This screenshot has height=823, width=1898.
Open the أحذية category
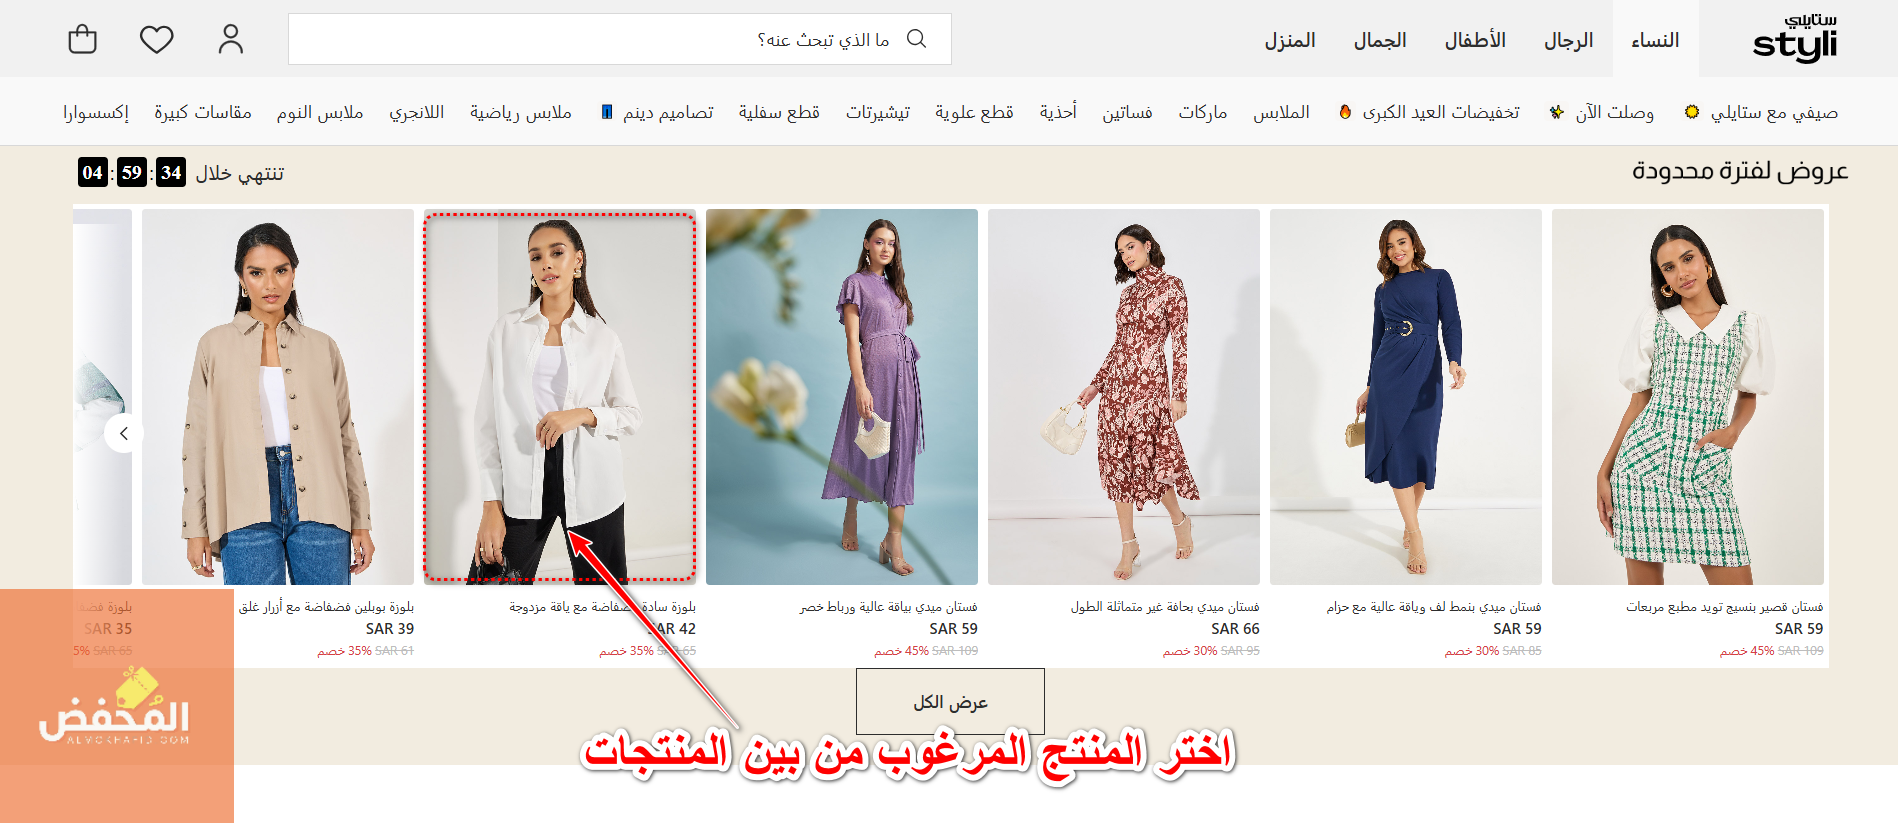(1058, 112)
